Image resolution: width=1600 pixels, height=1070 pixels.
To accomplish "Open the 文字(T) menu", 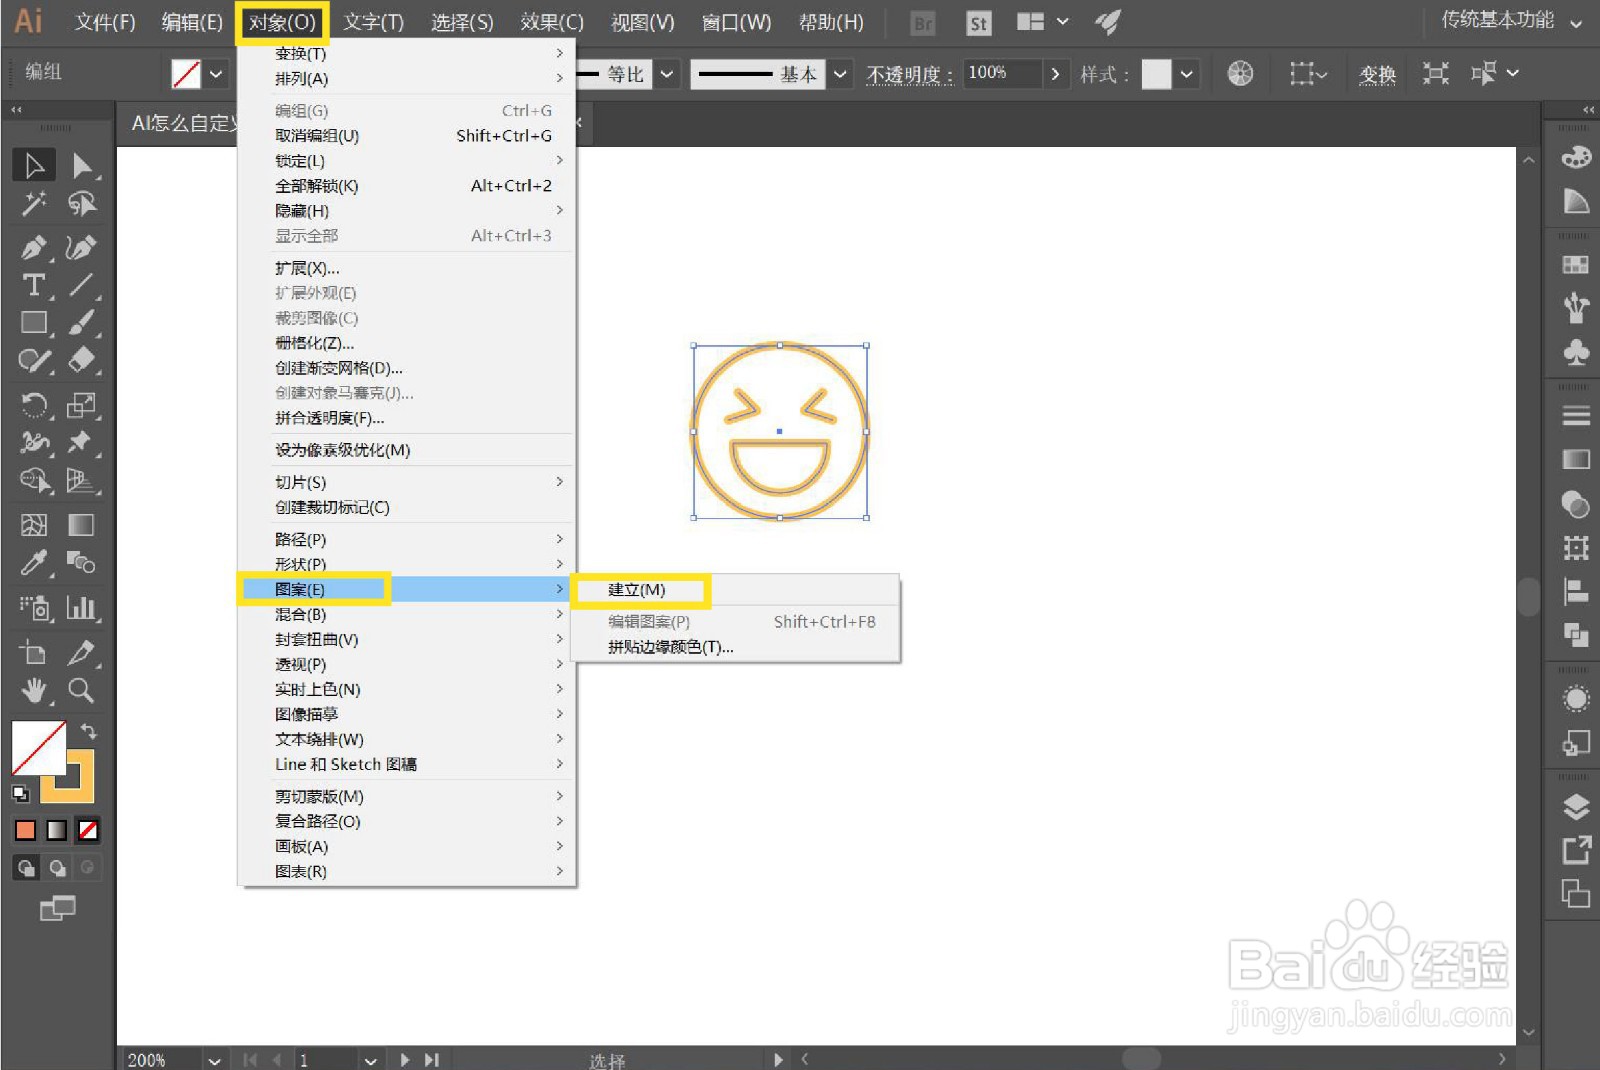I will (374, 22).
